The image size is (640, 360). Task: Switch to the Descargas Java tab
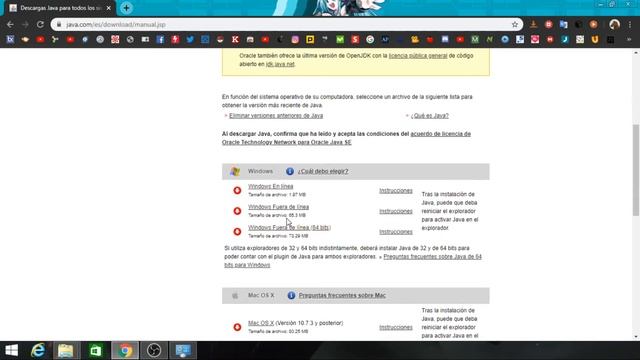[x=60, y=8]
